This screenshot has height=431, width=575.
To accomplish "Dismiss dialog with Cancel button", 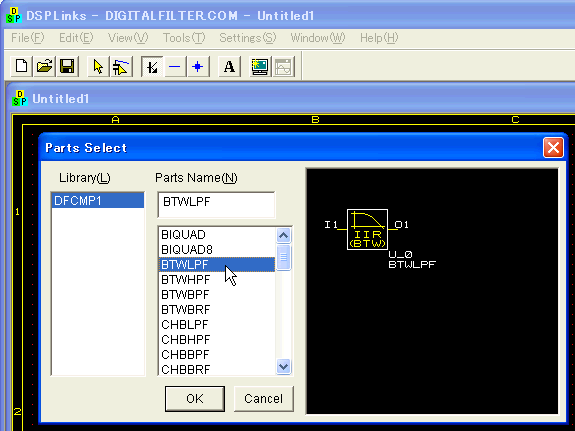I will (x=264, y=398).
